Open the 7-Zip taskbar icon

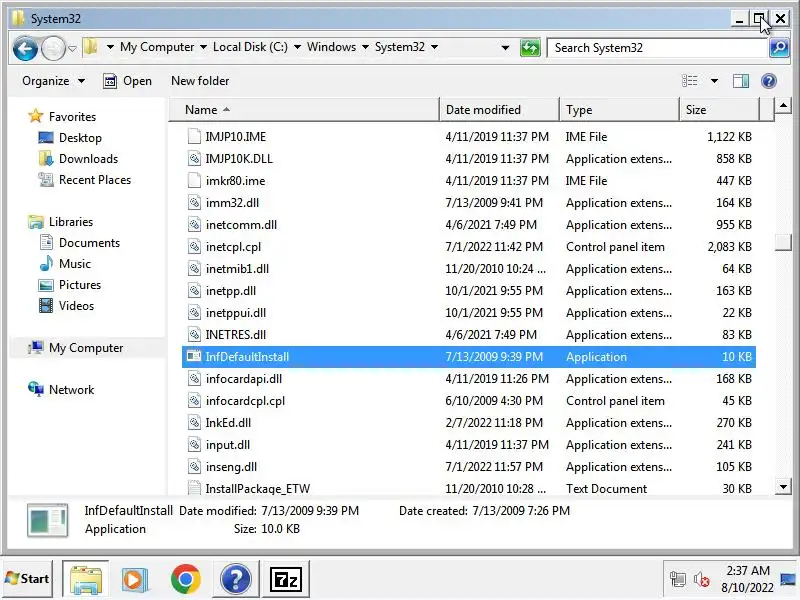(x=286, y=580)
